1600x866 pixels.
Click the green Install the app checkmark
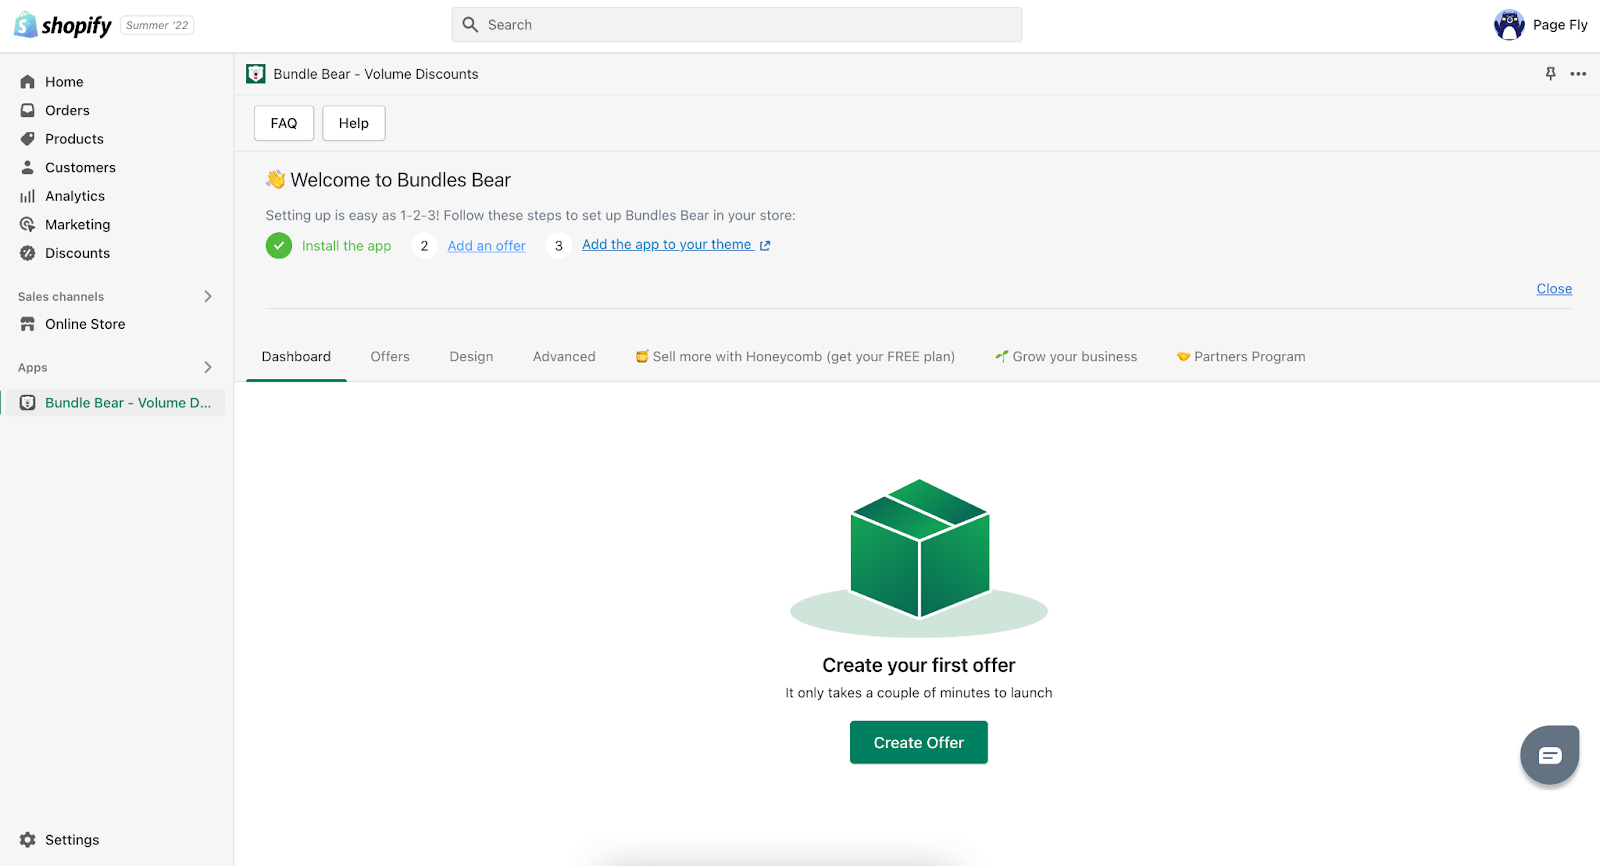point(279,245)
